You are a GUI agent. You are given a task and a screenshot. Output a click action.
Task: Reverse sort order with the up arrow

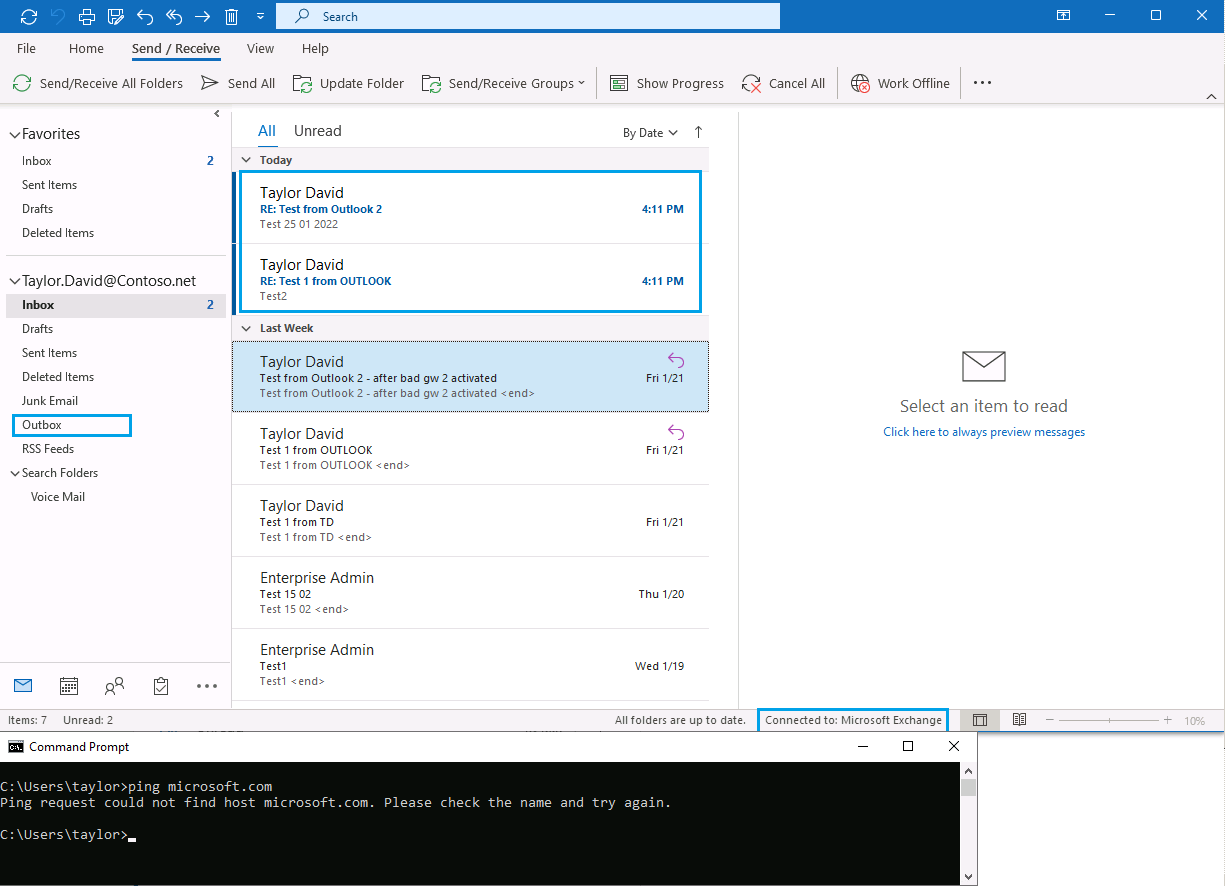[698, 133]
